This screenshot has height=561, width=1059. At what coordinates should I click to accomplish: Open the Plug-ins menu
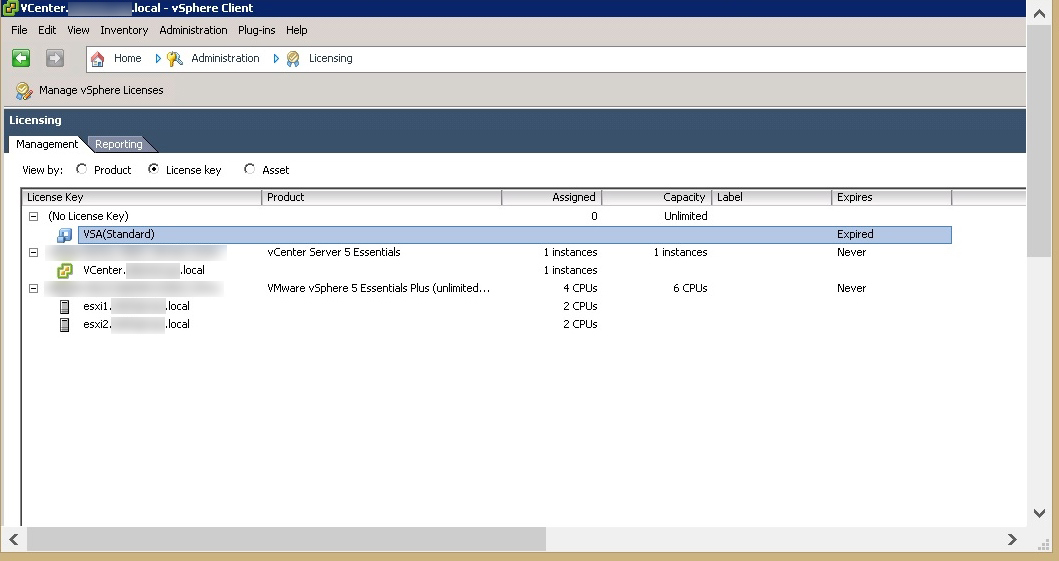257,30
